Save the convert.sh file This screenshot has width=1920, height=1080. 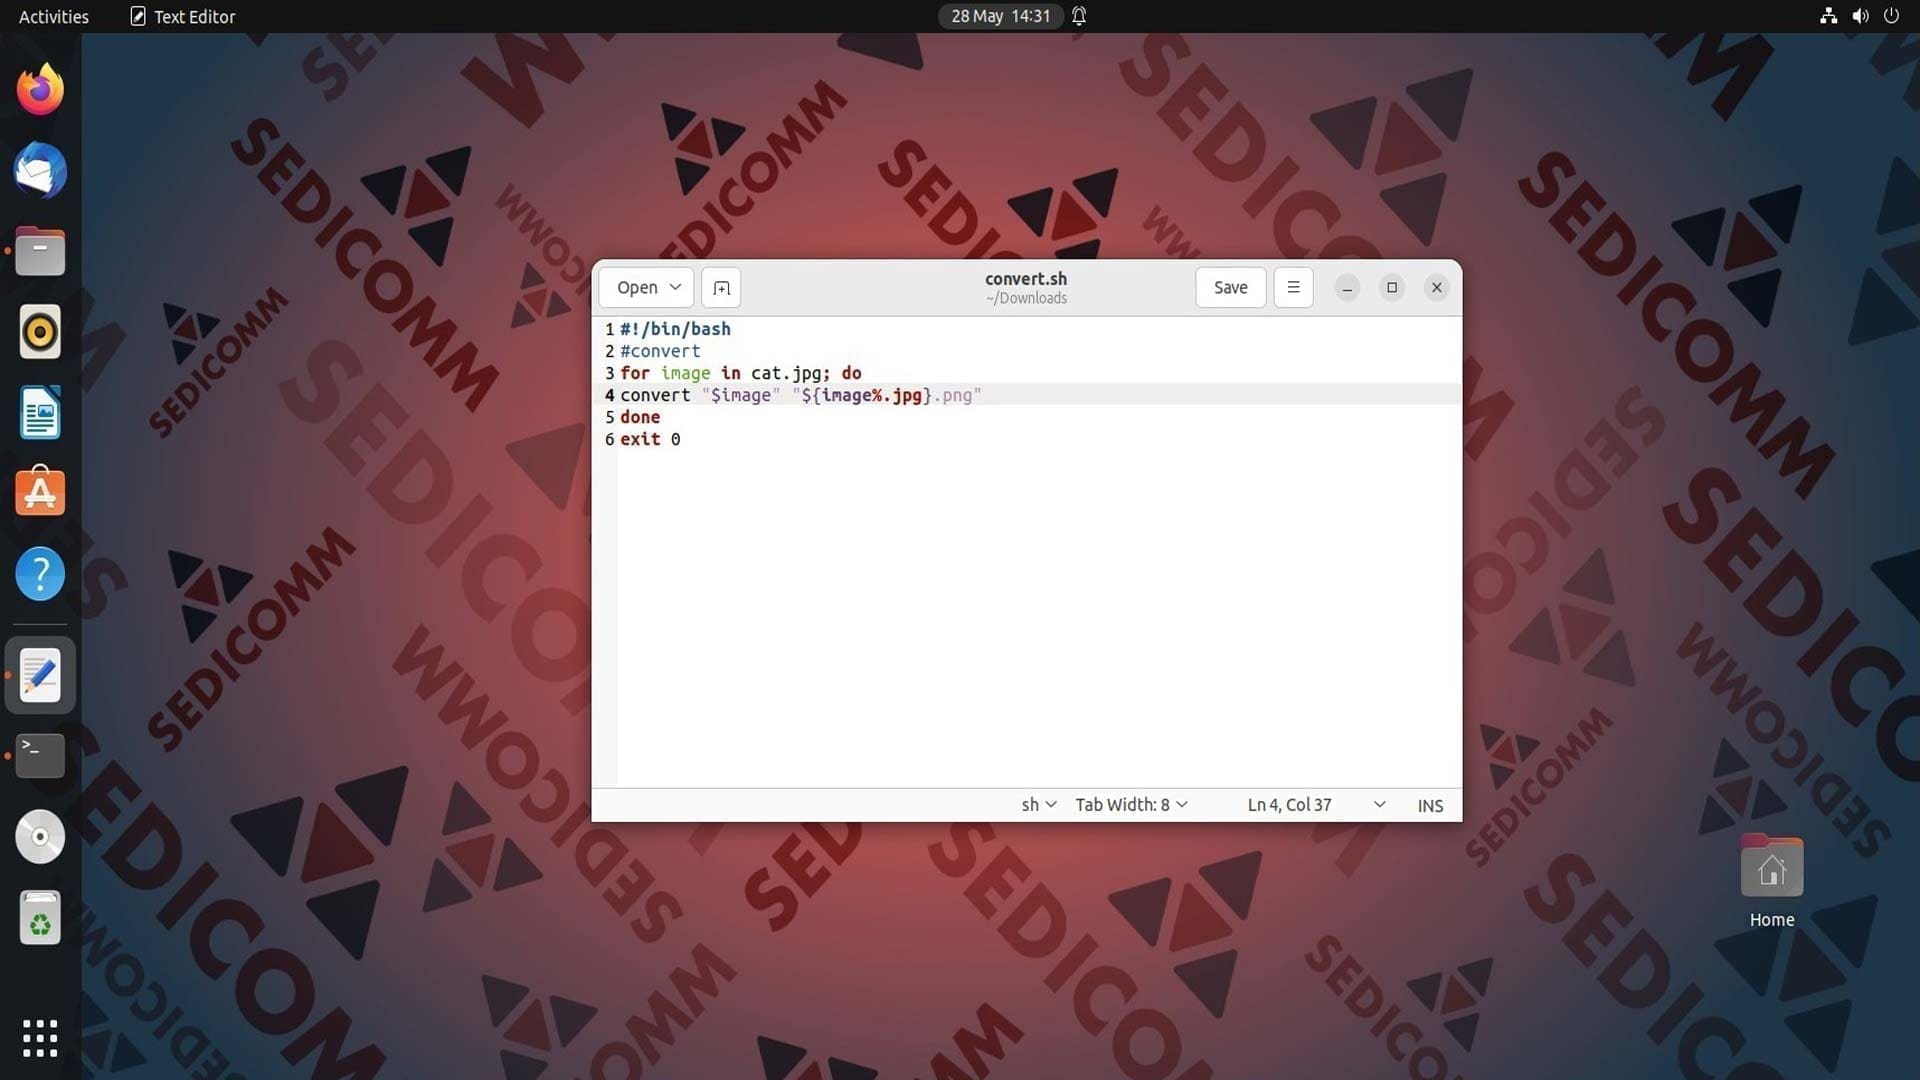click(1230, 288)
